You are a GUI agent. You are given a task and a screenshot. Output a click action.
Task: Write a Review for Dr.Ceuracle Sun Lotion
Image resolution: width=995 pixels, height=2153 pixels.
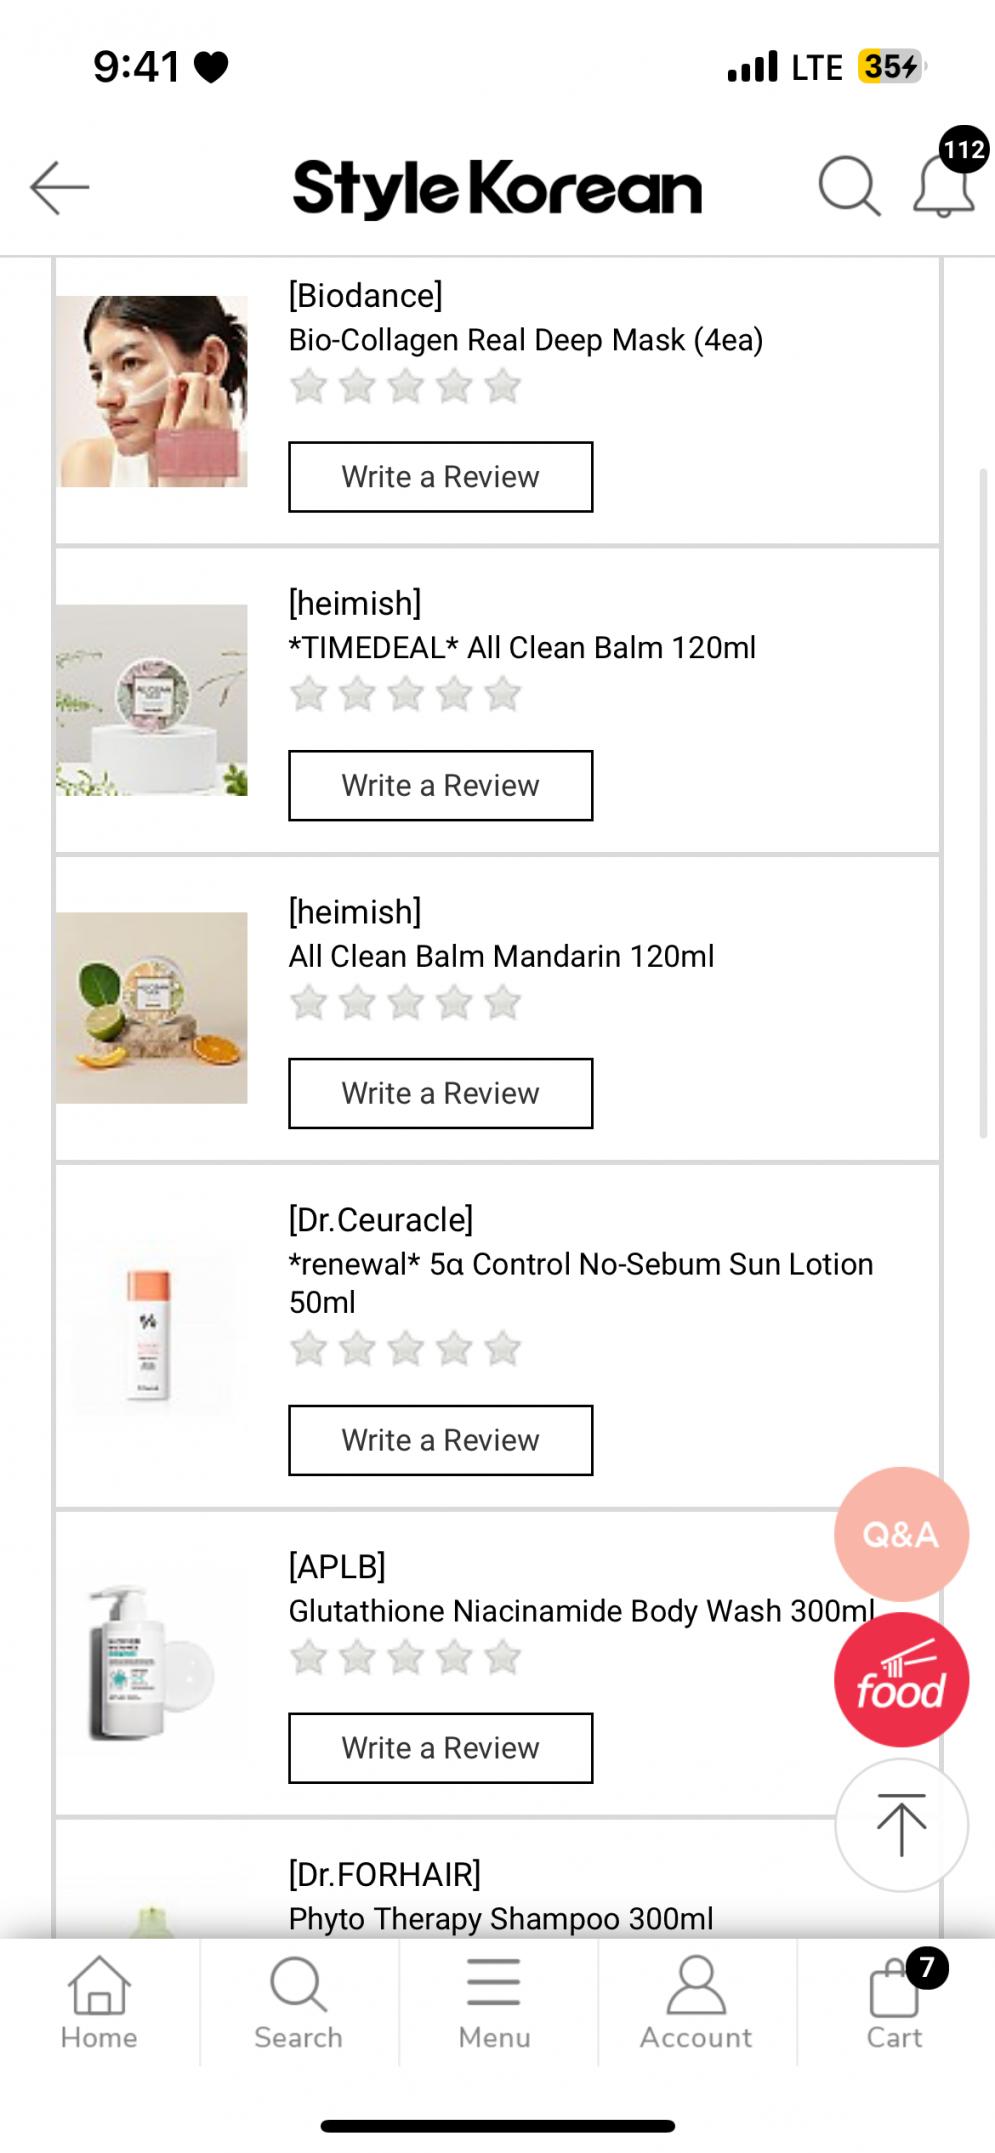pos(440,1441)
